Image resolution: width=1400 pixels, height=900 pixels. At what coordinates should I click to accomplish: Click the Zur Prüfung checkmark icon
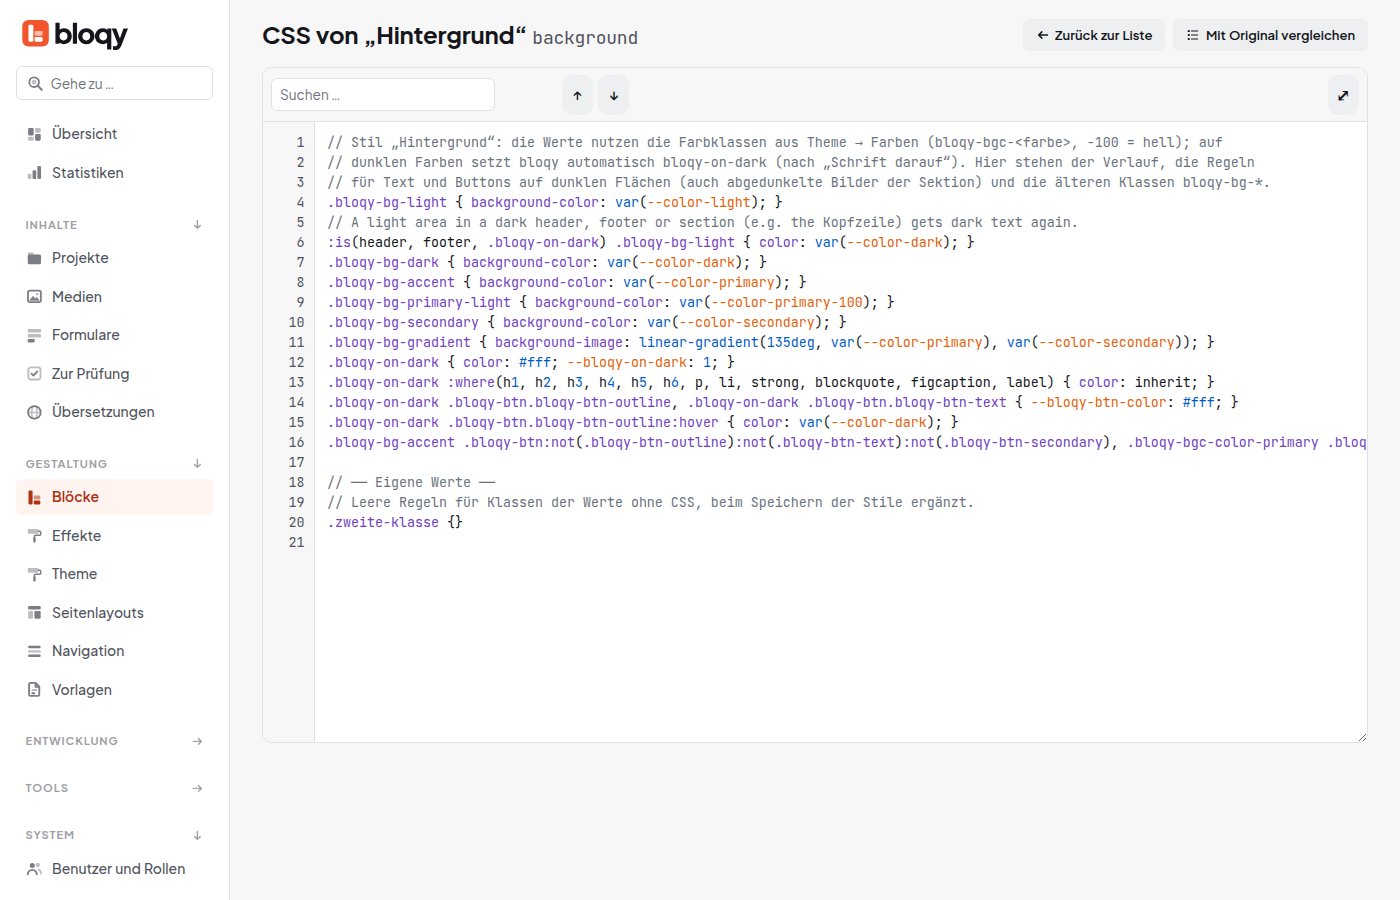click(34, 374)
